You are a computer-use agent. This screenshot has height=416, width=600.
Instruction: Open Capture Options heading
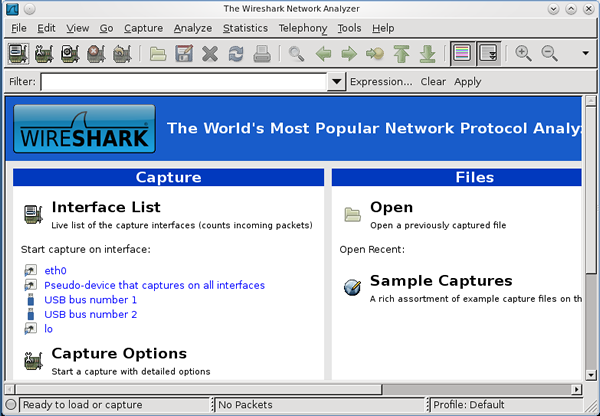coord(119,354)
